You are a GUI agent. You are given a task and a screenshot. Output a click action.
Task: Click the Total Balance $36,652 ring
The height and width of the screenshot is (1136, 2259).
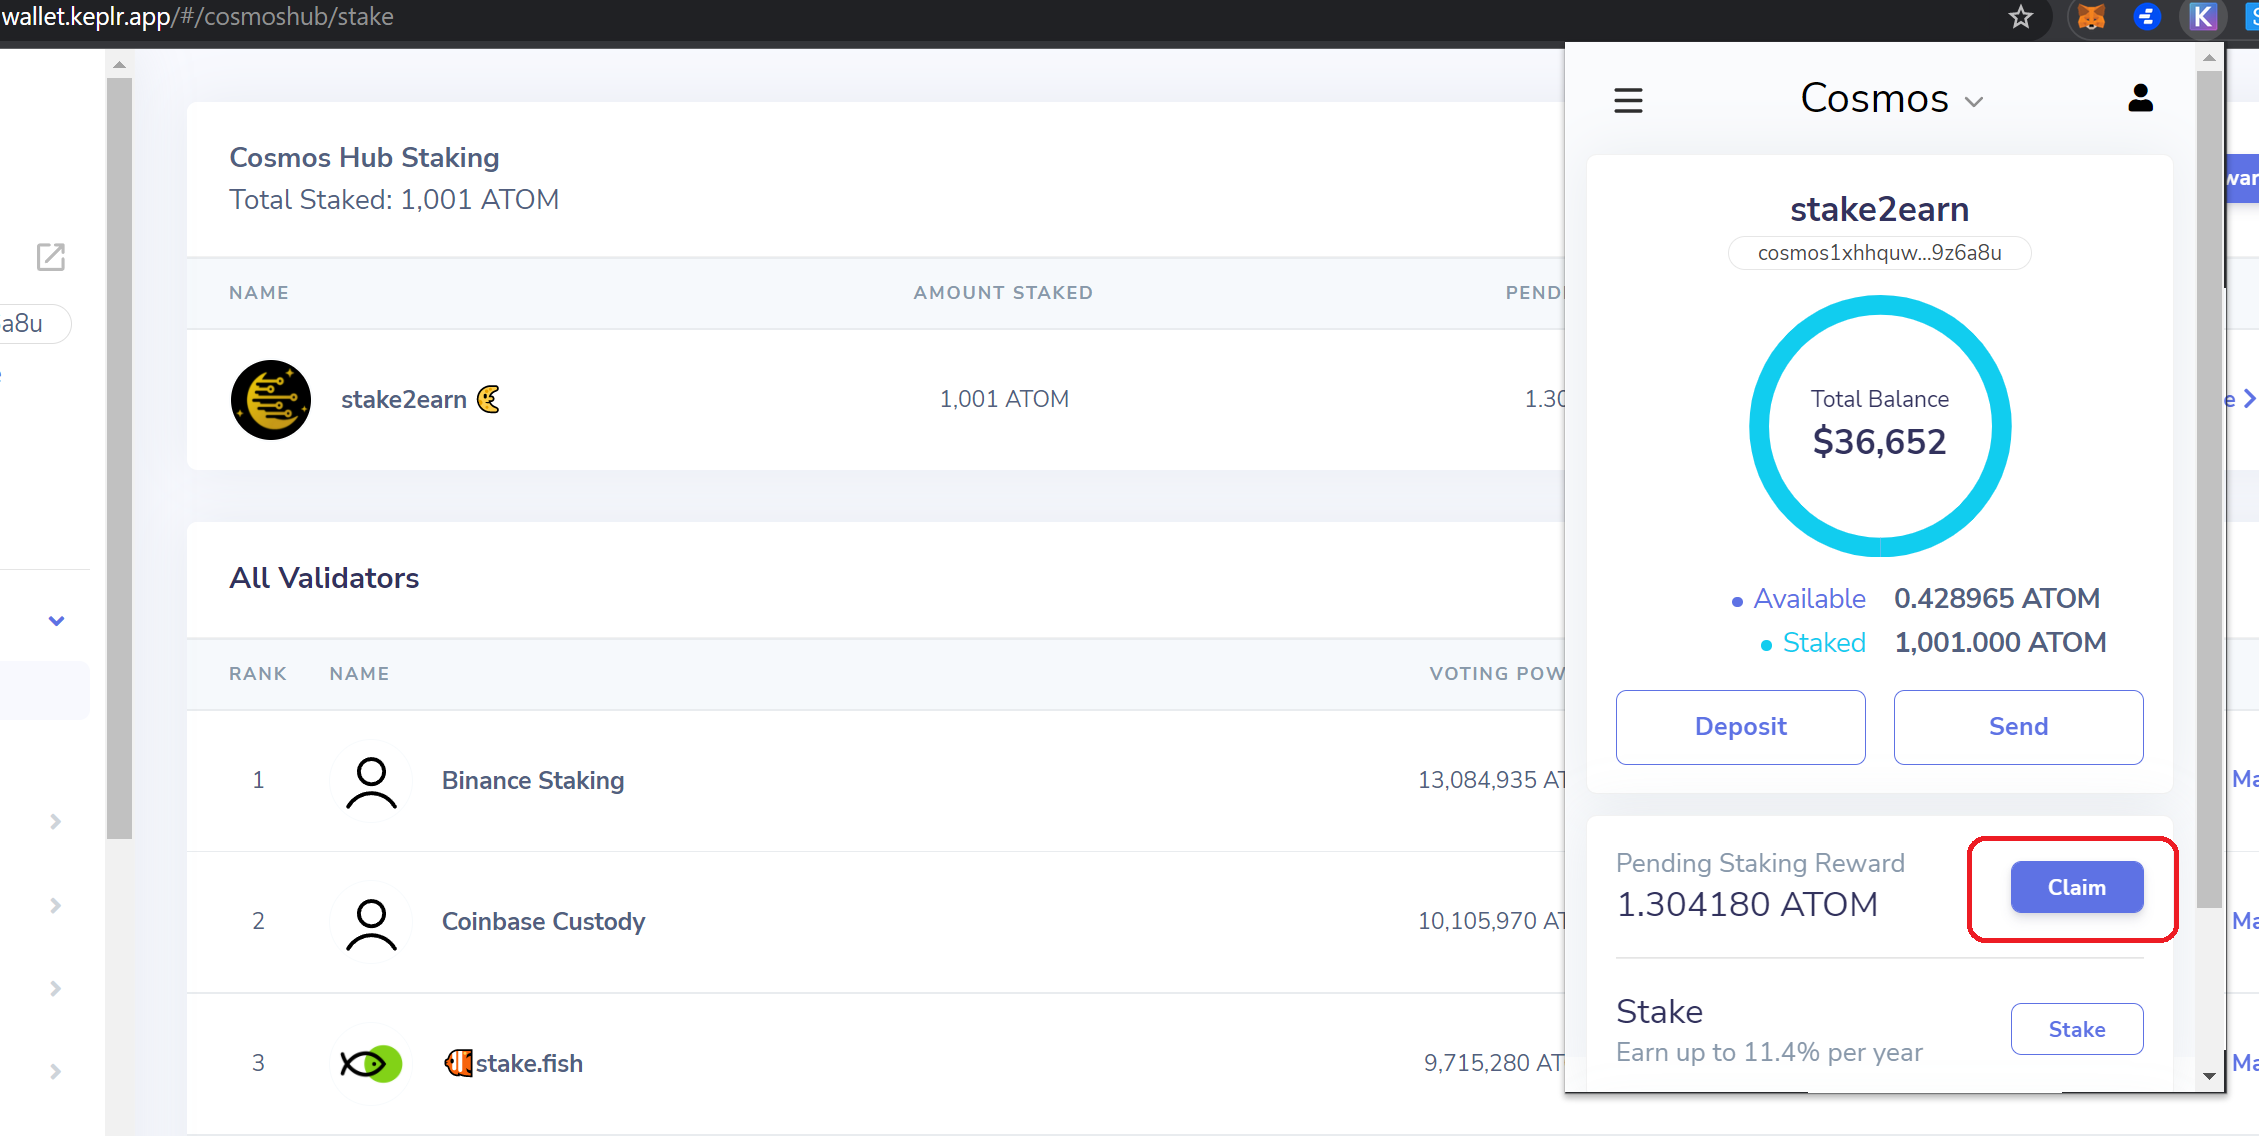coord(1879,425)
